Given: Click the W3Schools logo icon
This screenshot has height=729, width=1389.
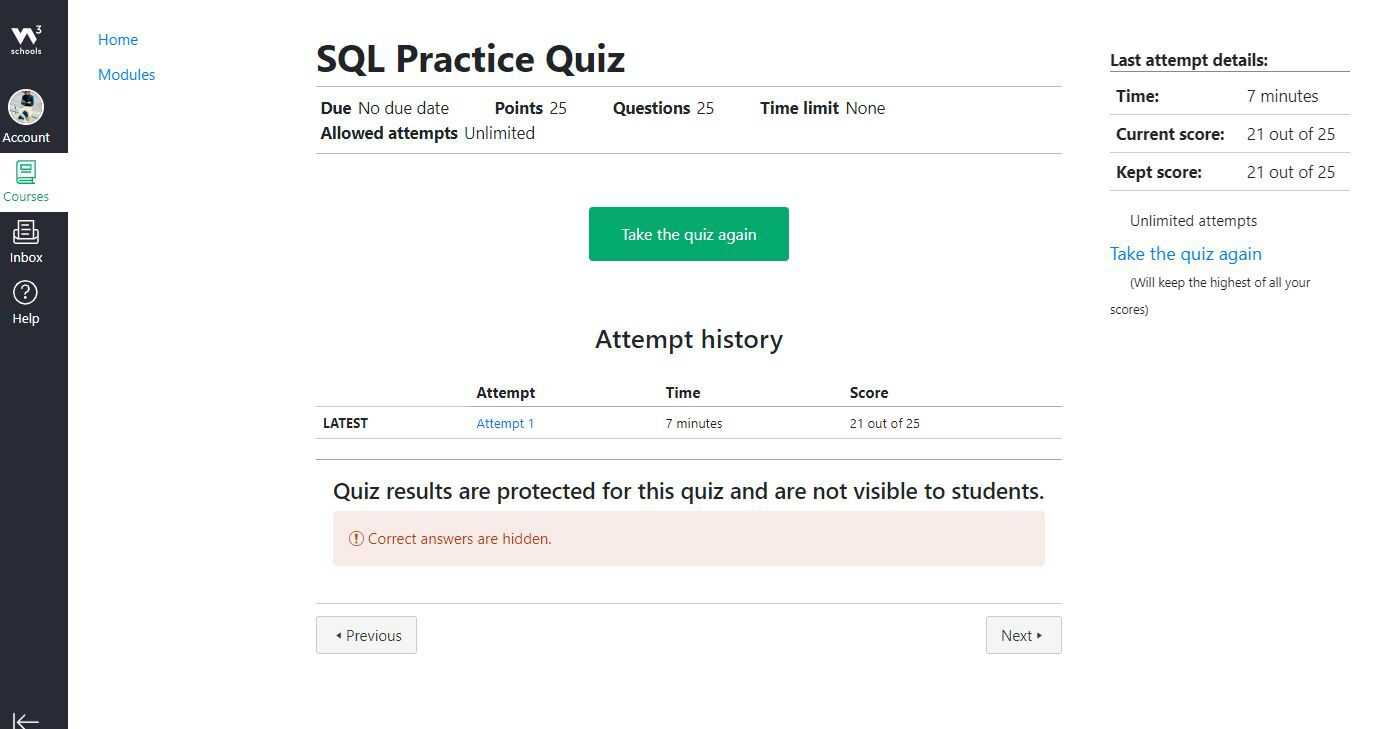Looking at the screenshot, I should (x=26, y=40).
